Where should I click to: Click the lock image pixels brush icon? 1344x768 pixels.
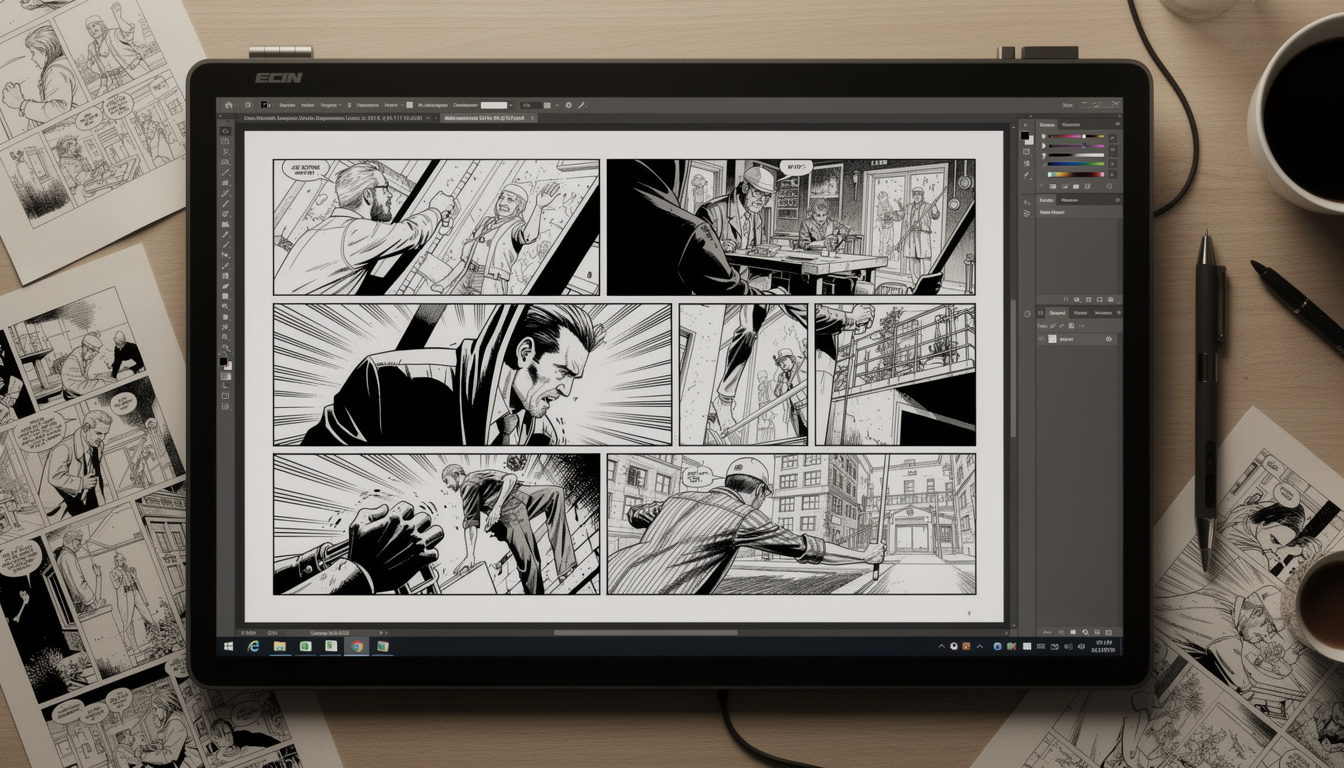1062,326
